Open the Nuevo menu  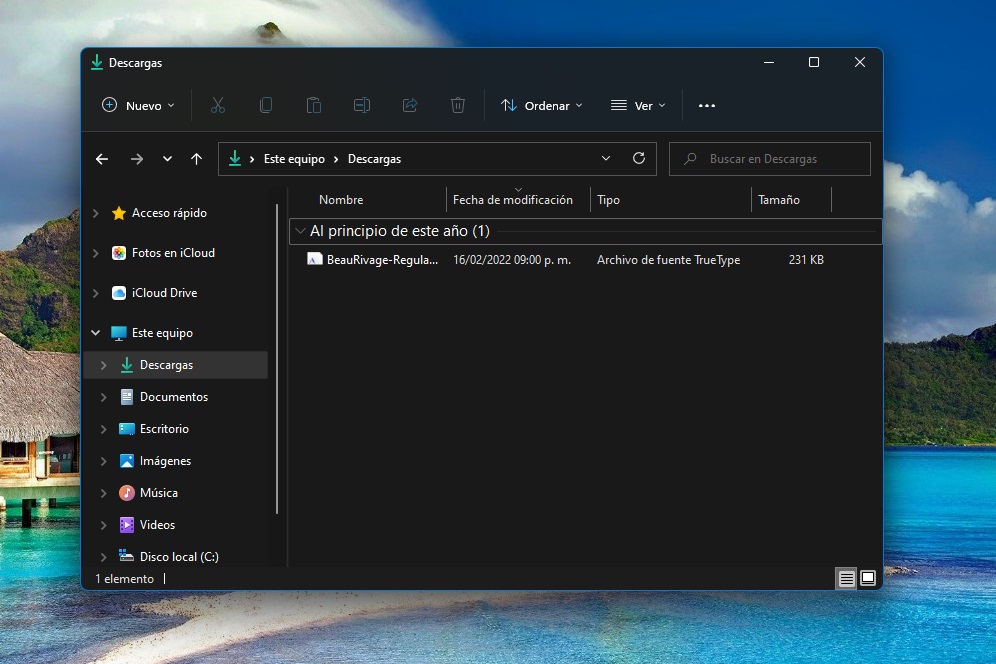tap(137, 105)
